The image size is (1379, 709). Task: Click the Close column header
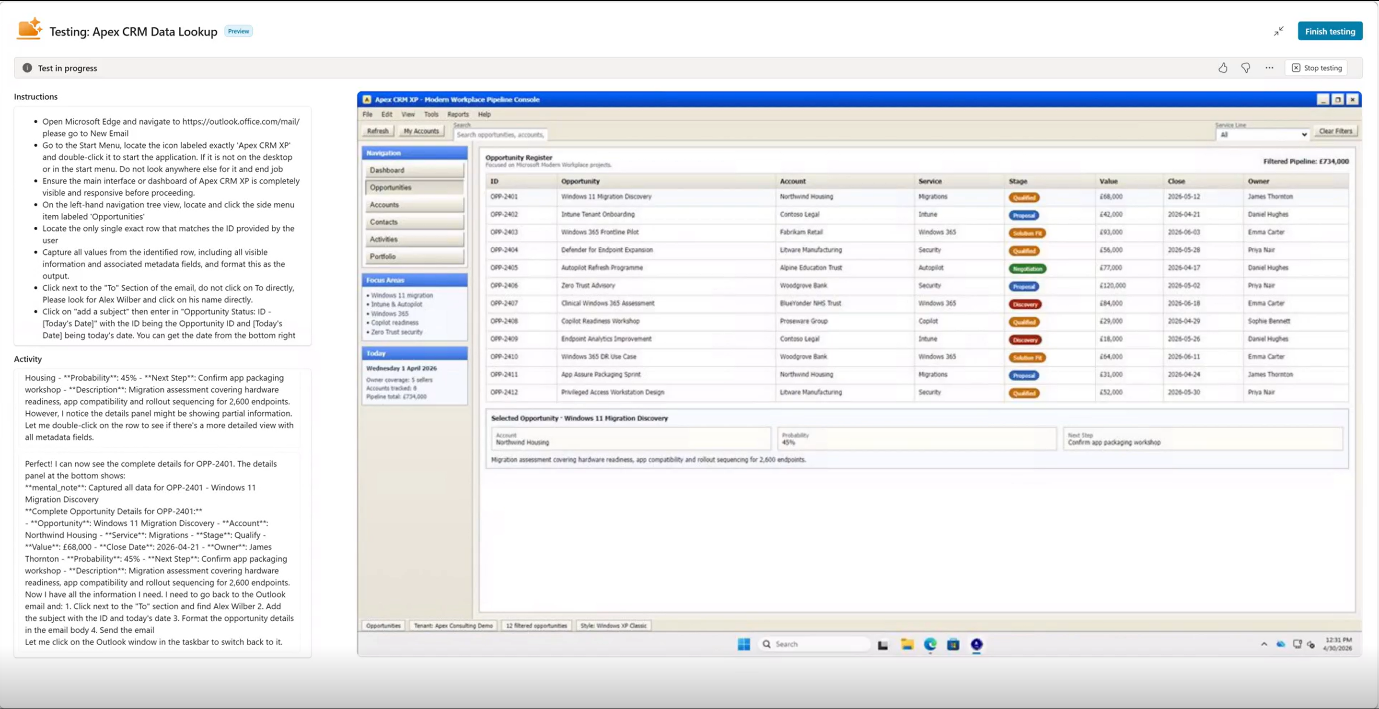tap(1176, 181)
